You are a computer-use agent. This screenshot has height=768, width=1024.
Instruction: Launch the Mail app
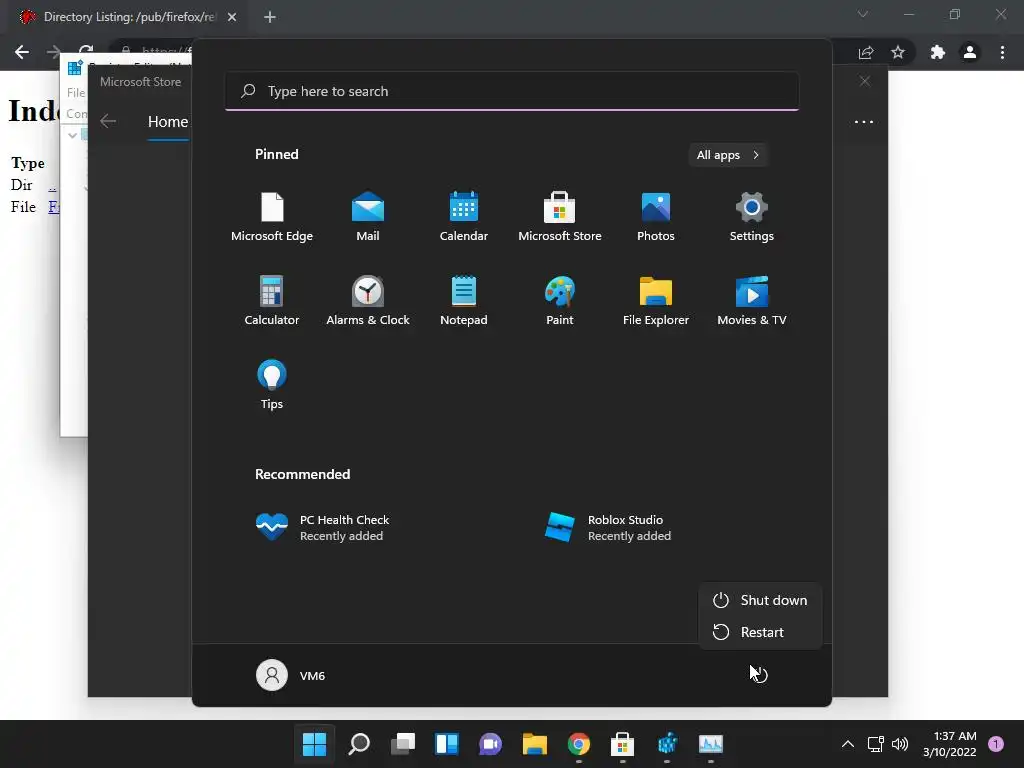click(x=368, y=217)
